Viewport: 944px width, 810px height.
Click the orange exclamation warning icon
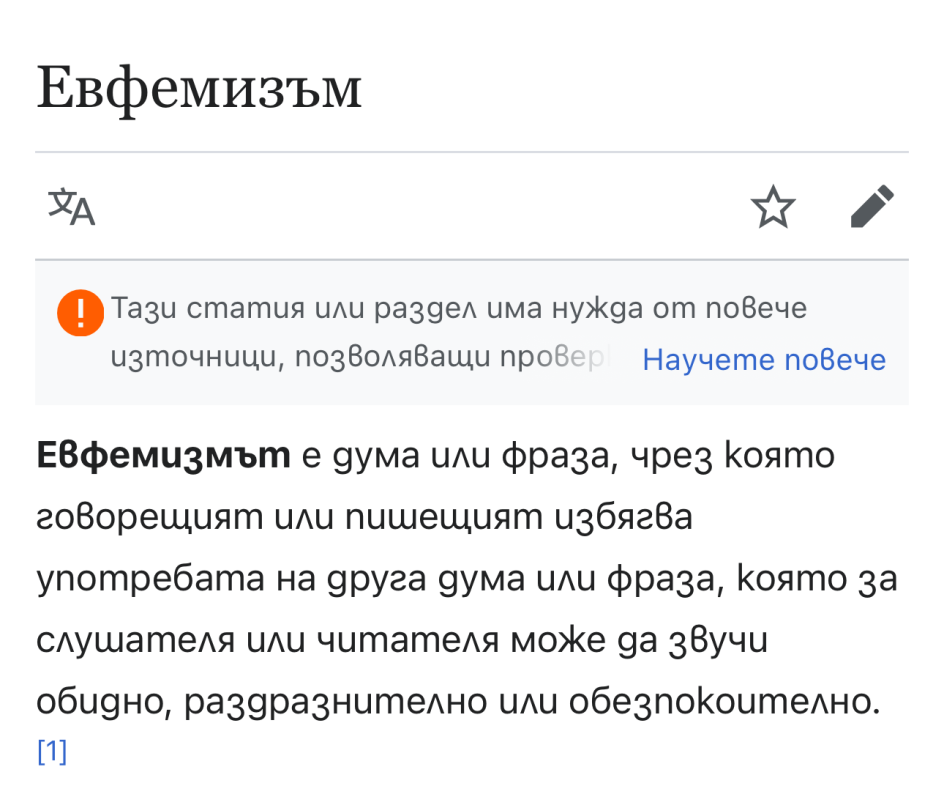(80, 312)
